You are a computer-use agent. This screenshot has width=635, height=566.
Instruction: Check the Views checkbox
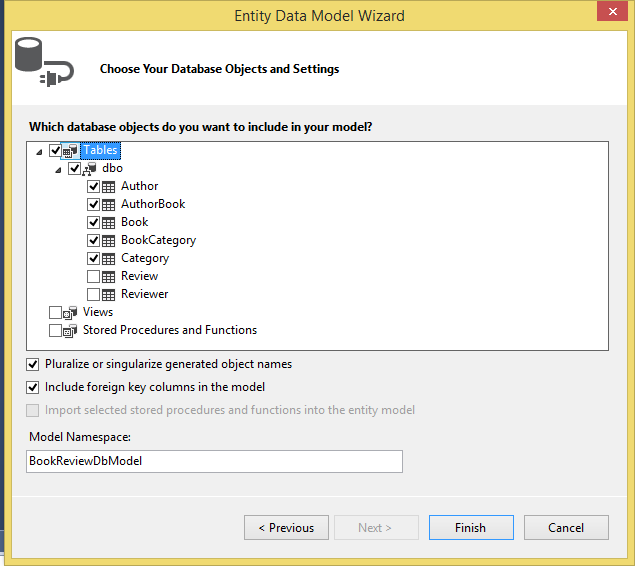(x=55, y=313)
